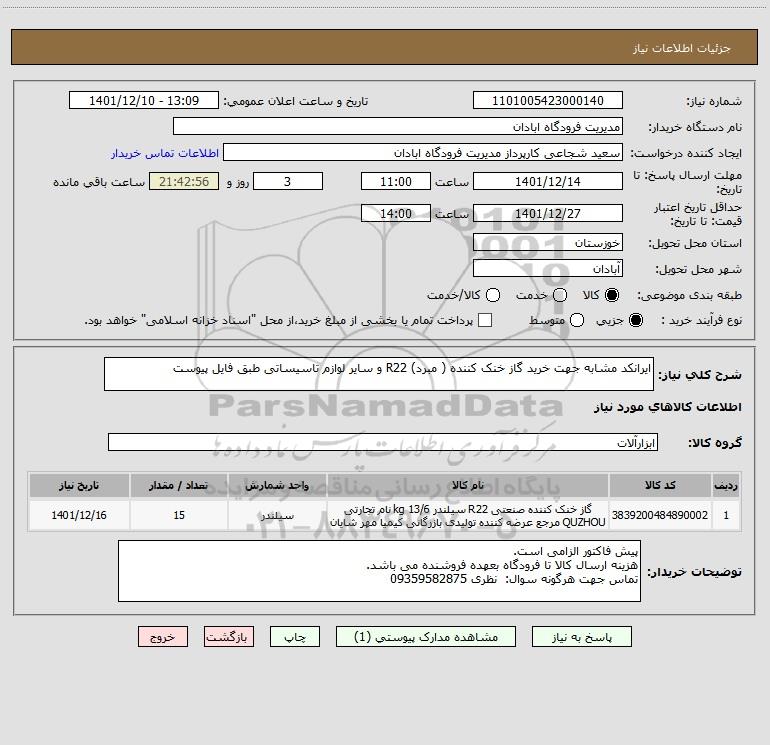770x745 pixels.
Task: Select the کالا radio button
Action: point(612,295)
